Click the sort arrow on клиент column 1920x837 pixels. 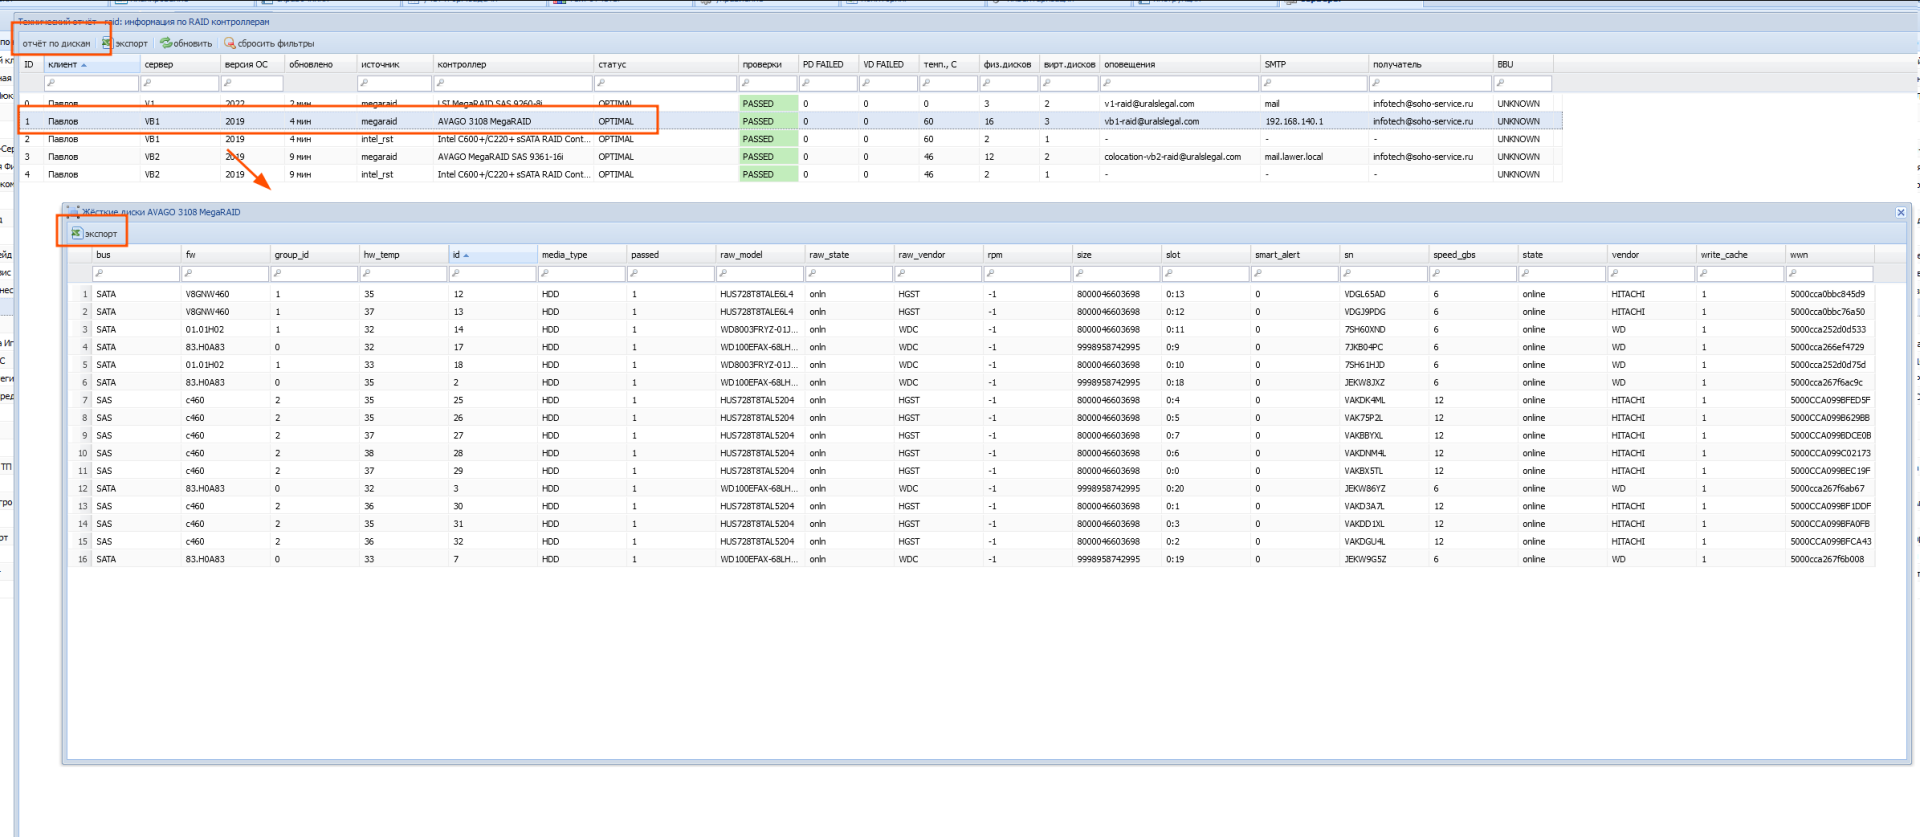click(x=84, y=65)
